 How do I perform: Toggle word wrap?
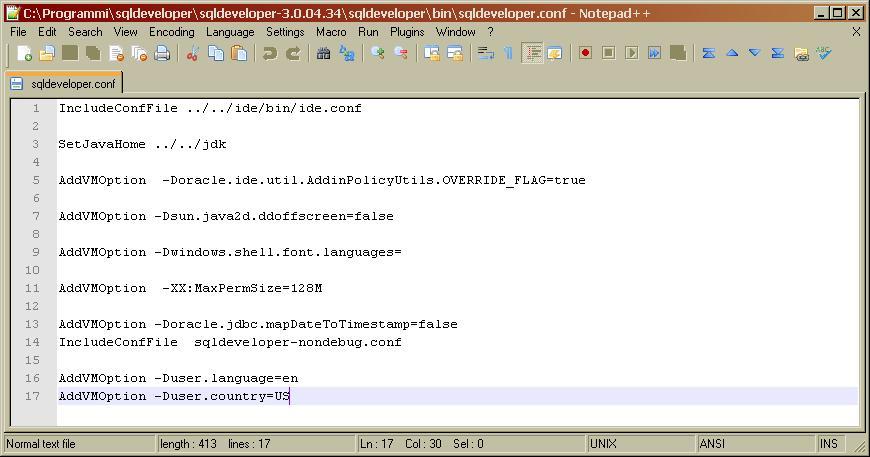485,53
